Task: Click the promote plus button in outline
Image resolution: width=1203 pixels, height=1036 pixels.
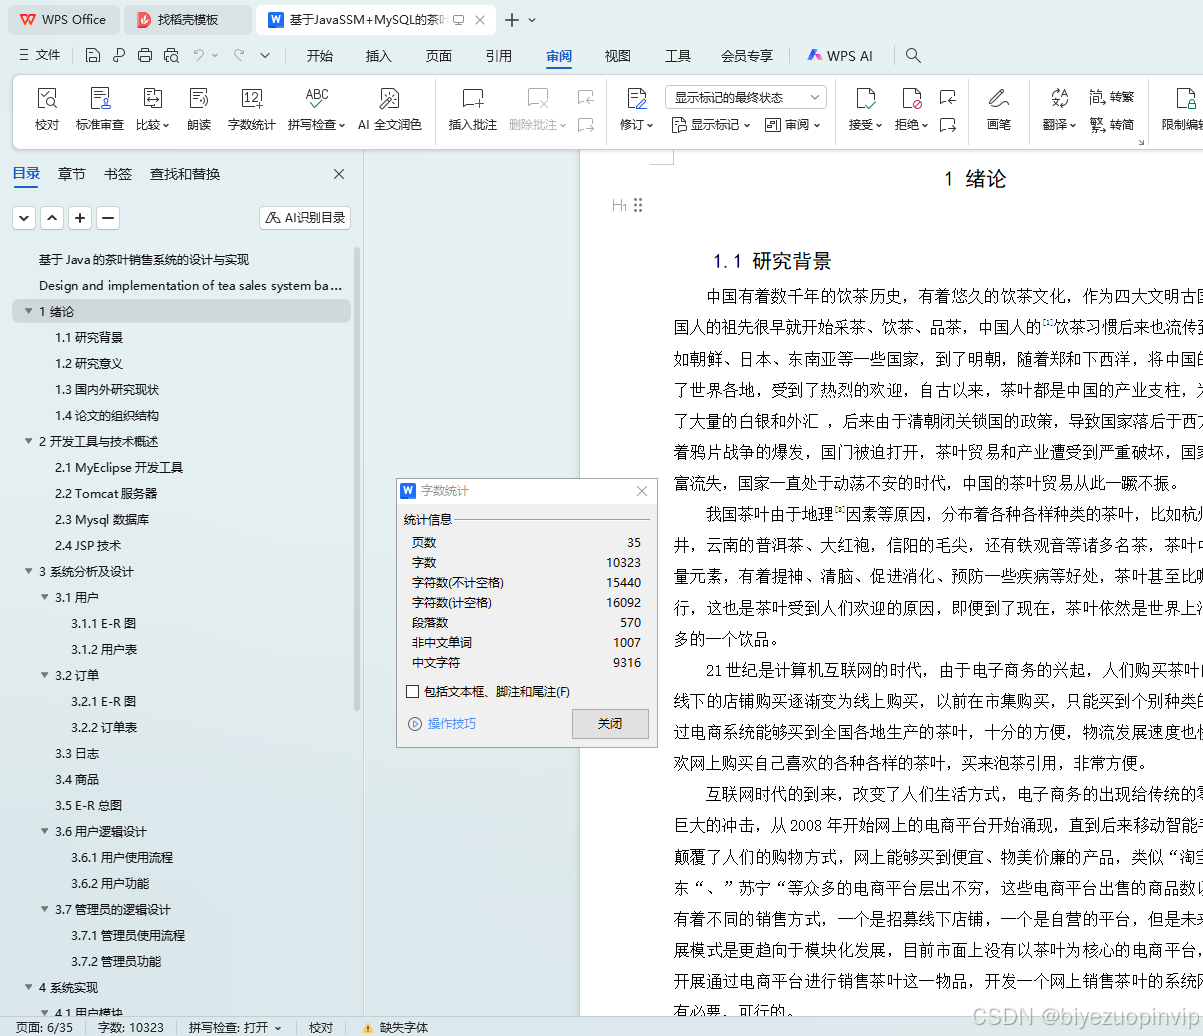Action: [x=80, y=217]
